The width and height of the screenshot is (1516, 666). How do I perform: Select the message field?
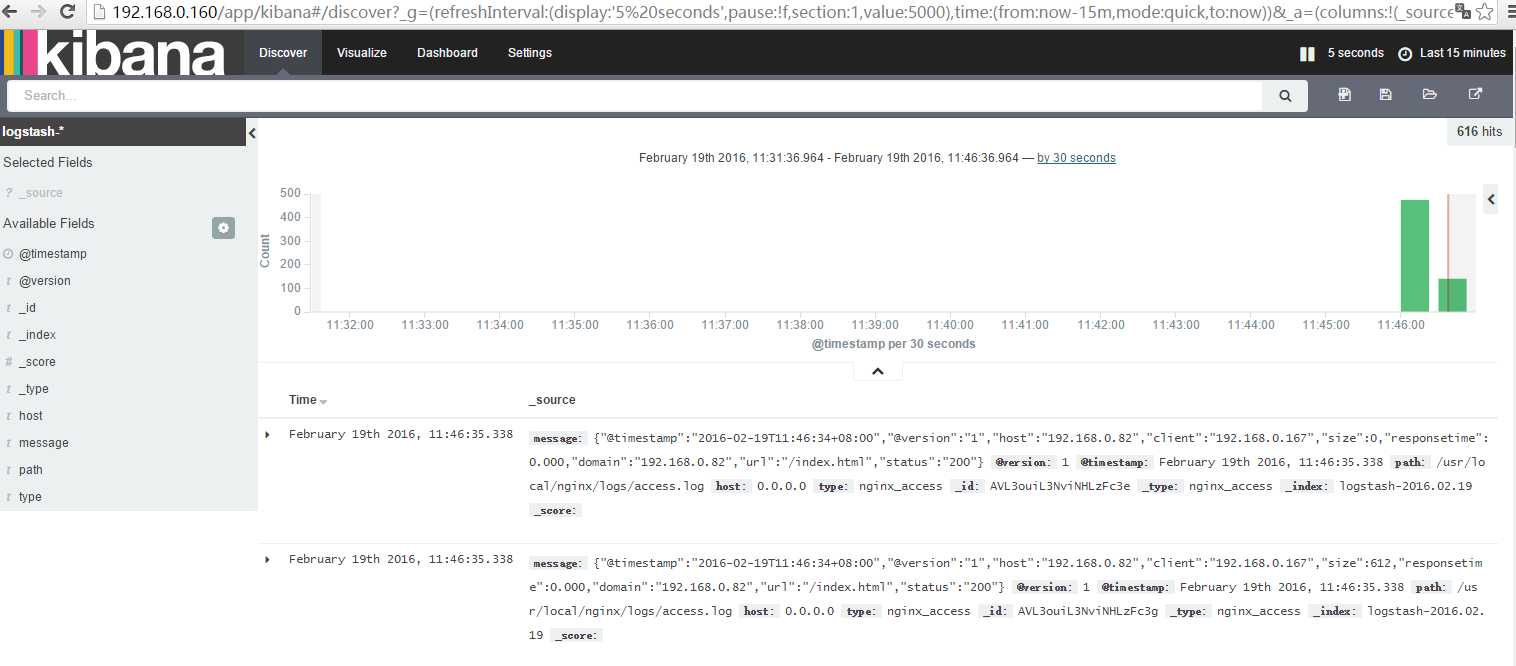43,443
